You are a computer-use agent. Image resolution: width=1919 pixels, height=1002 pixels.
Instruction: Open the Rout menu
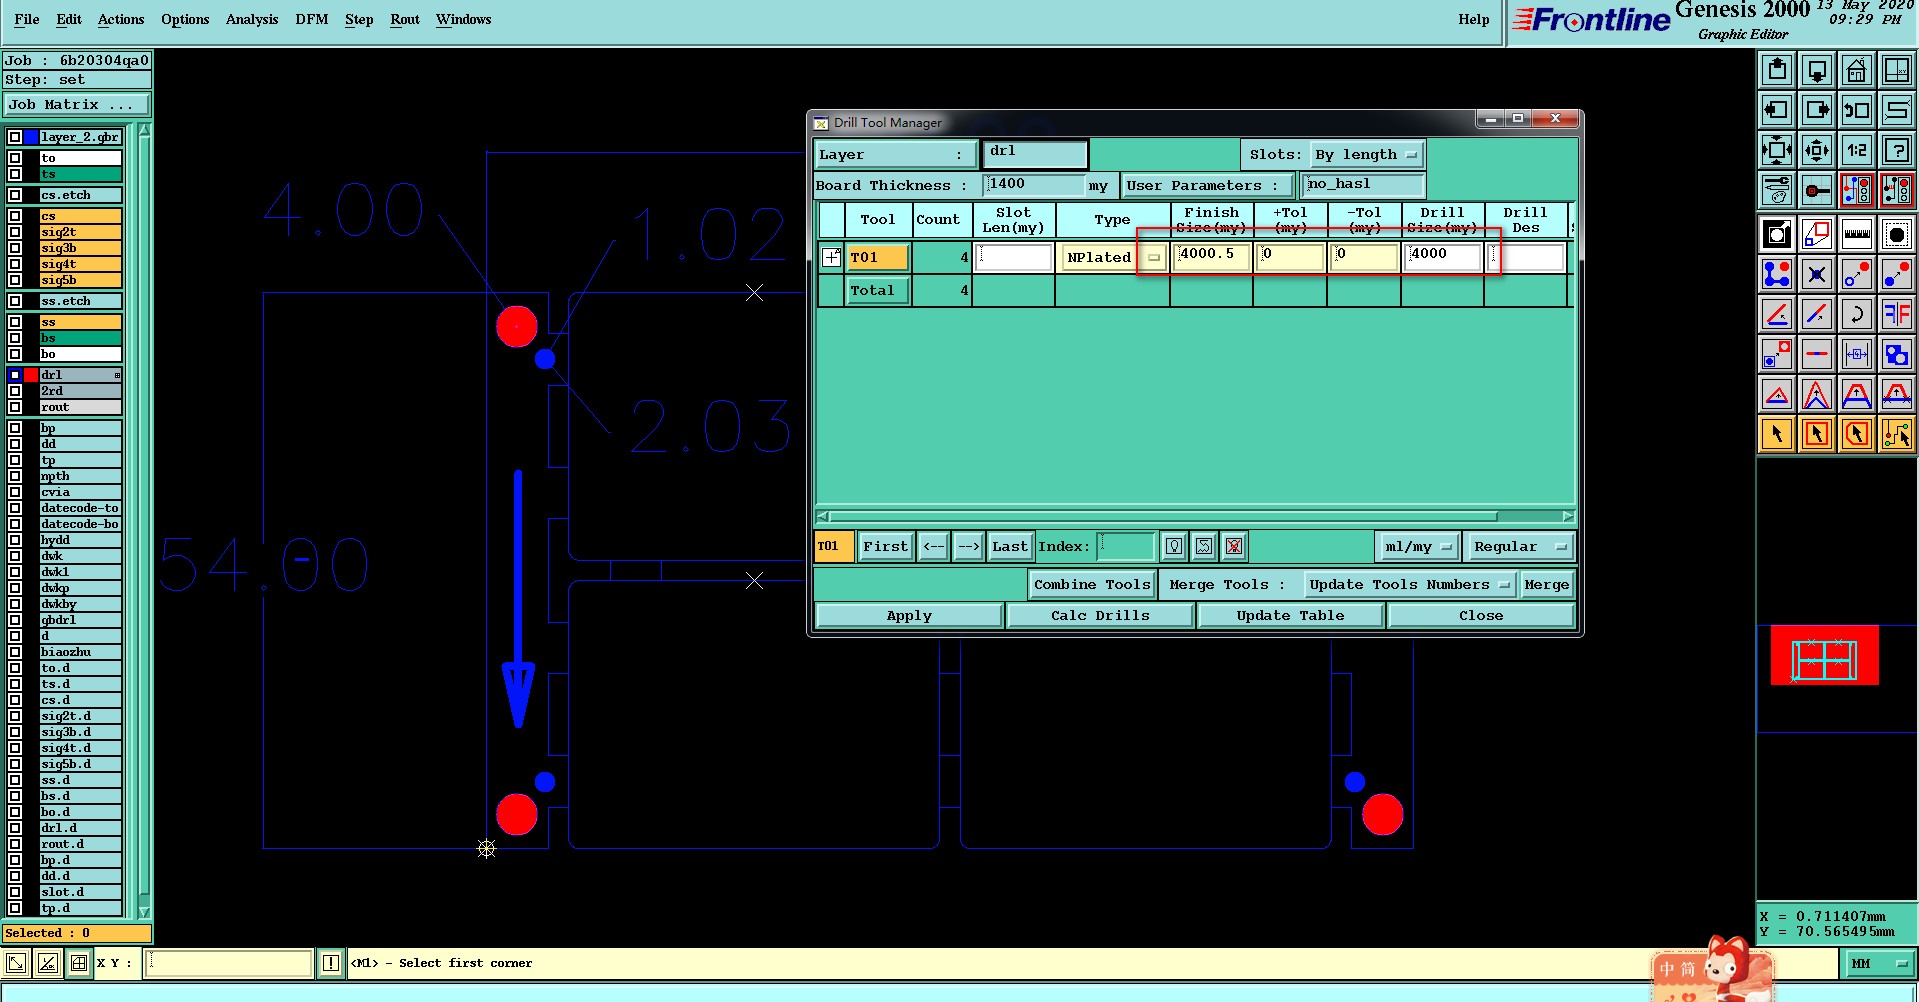click(x=405, y=19)
